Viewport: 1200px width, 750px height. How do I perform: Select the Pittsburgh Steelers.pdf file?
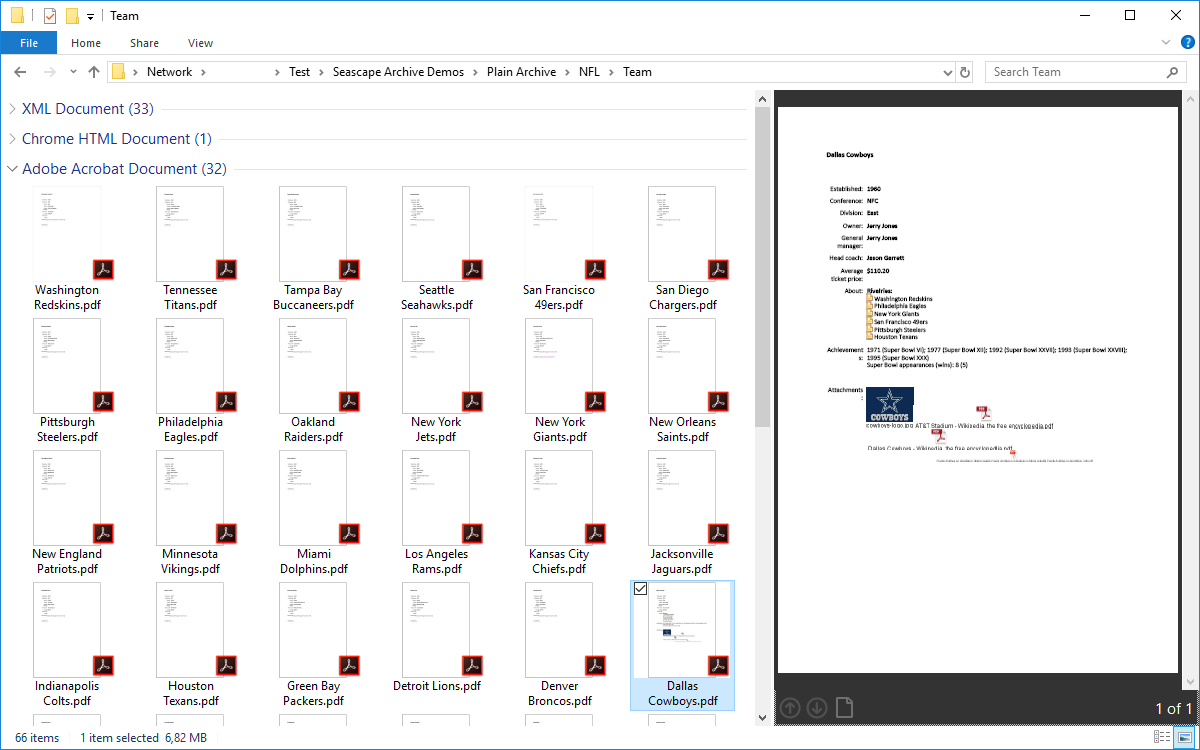click(x=67, y=380)
